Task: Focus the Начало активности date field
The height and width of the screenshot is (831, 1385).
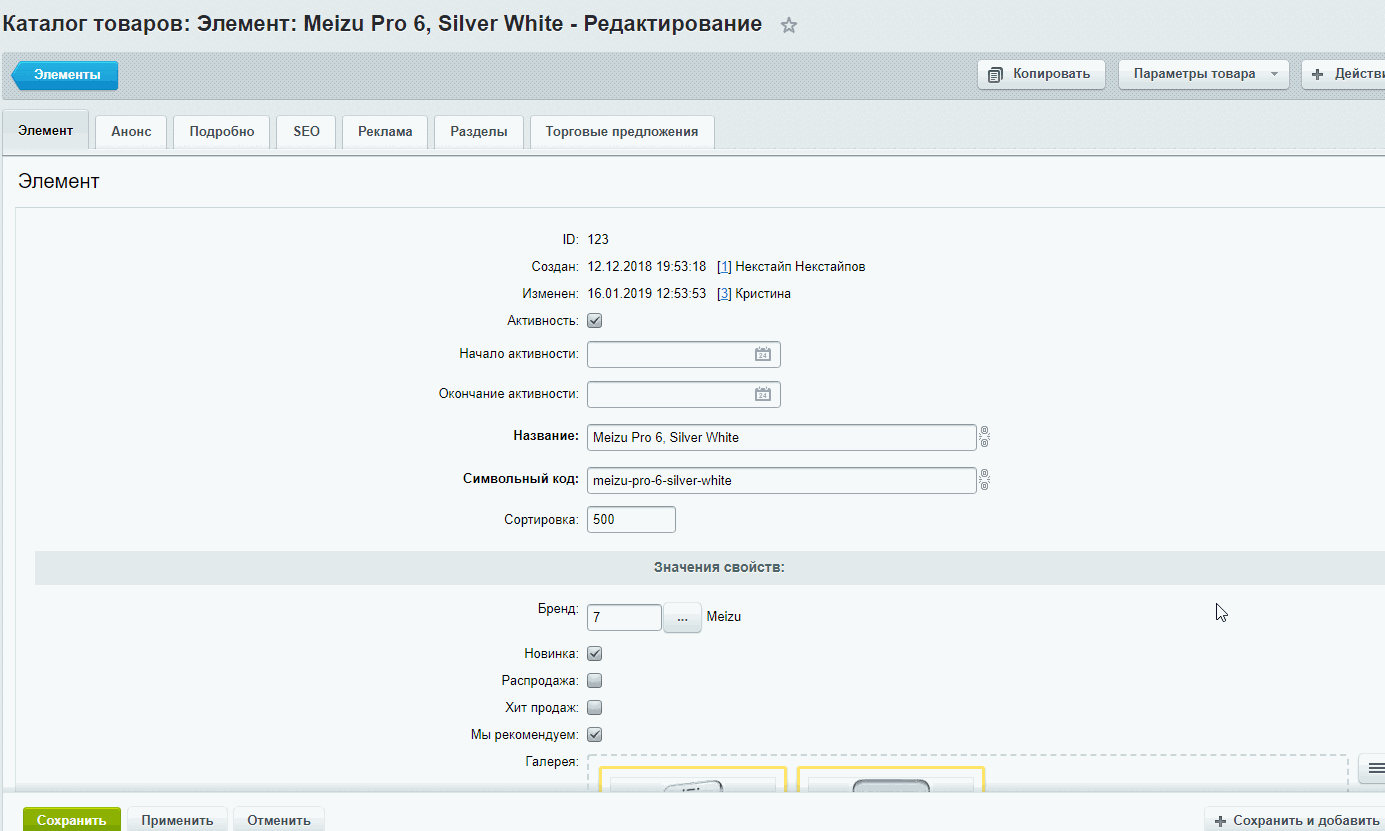Action: (683, 355)
